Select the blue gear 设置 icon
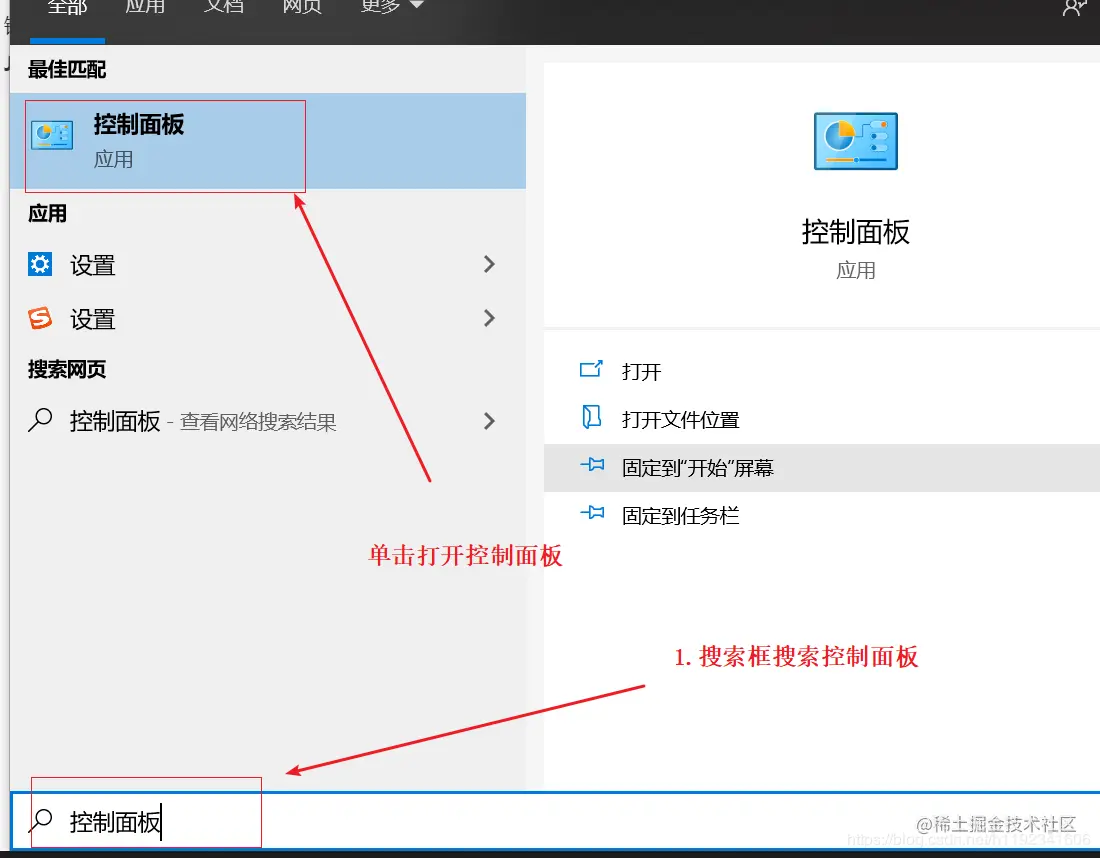This screenshot has width=1100, height=858. point(40,265)
